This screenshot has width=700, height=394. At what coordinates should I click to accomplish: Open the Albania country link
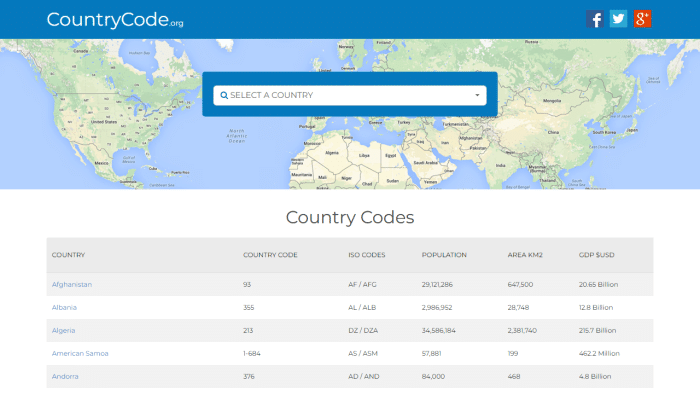pos(64,307)
